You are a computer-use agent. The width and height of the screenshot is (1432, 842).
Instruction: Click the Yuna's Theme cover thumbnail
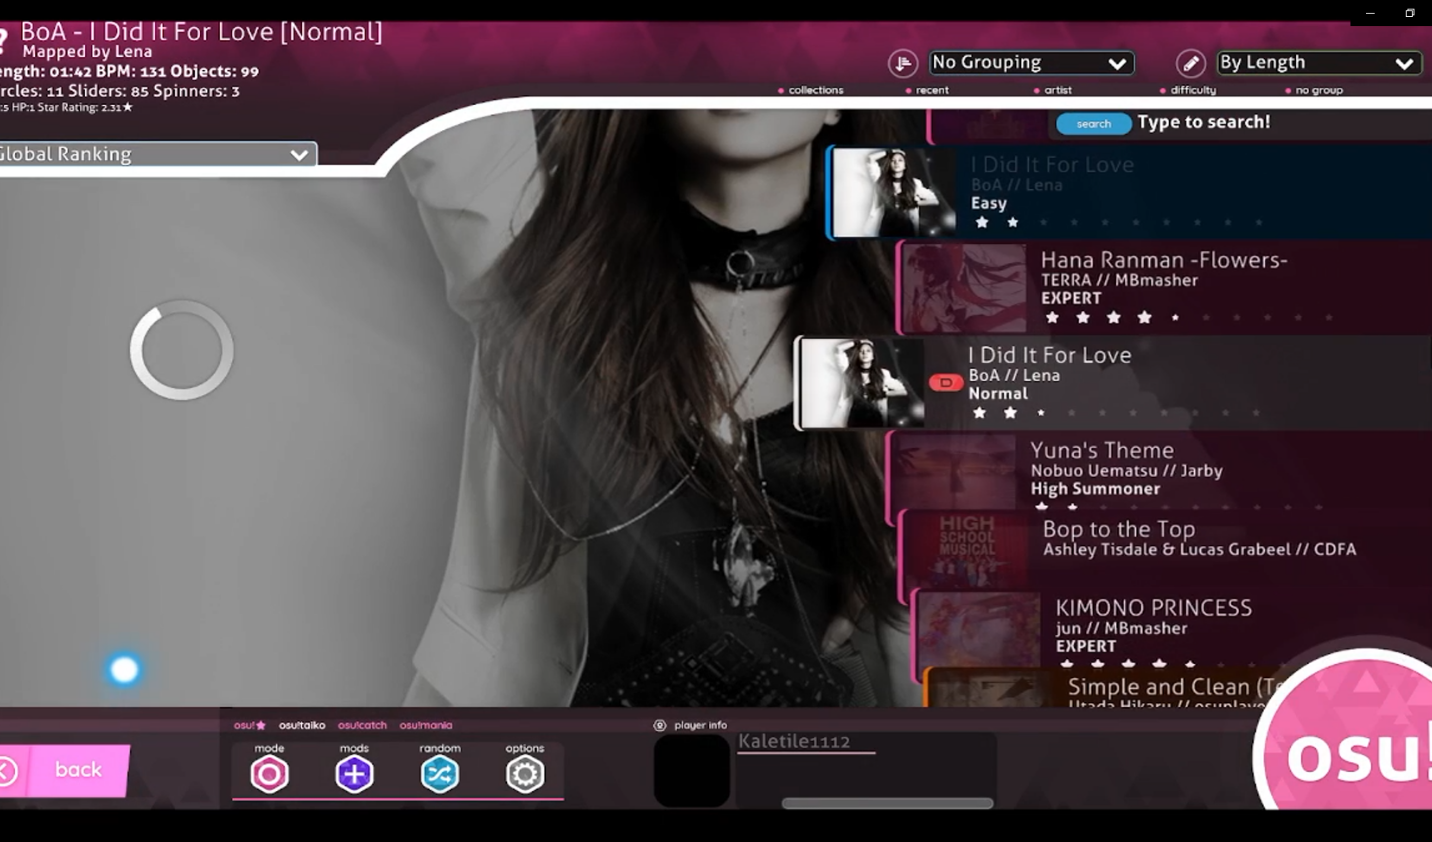tap(955, 470)
